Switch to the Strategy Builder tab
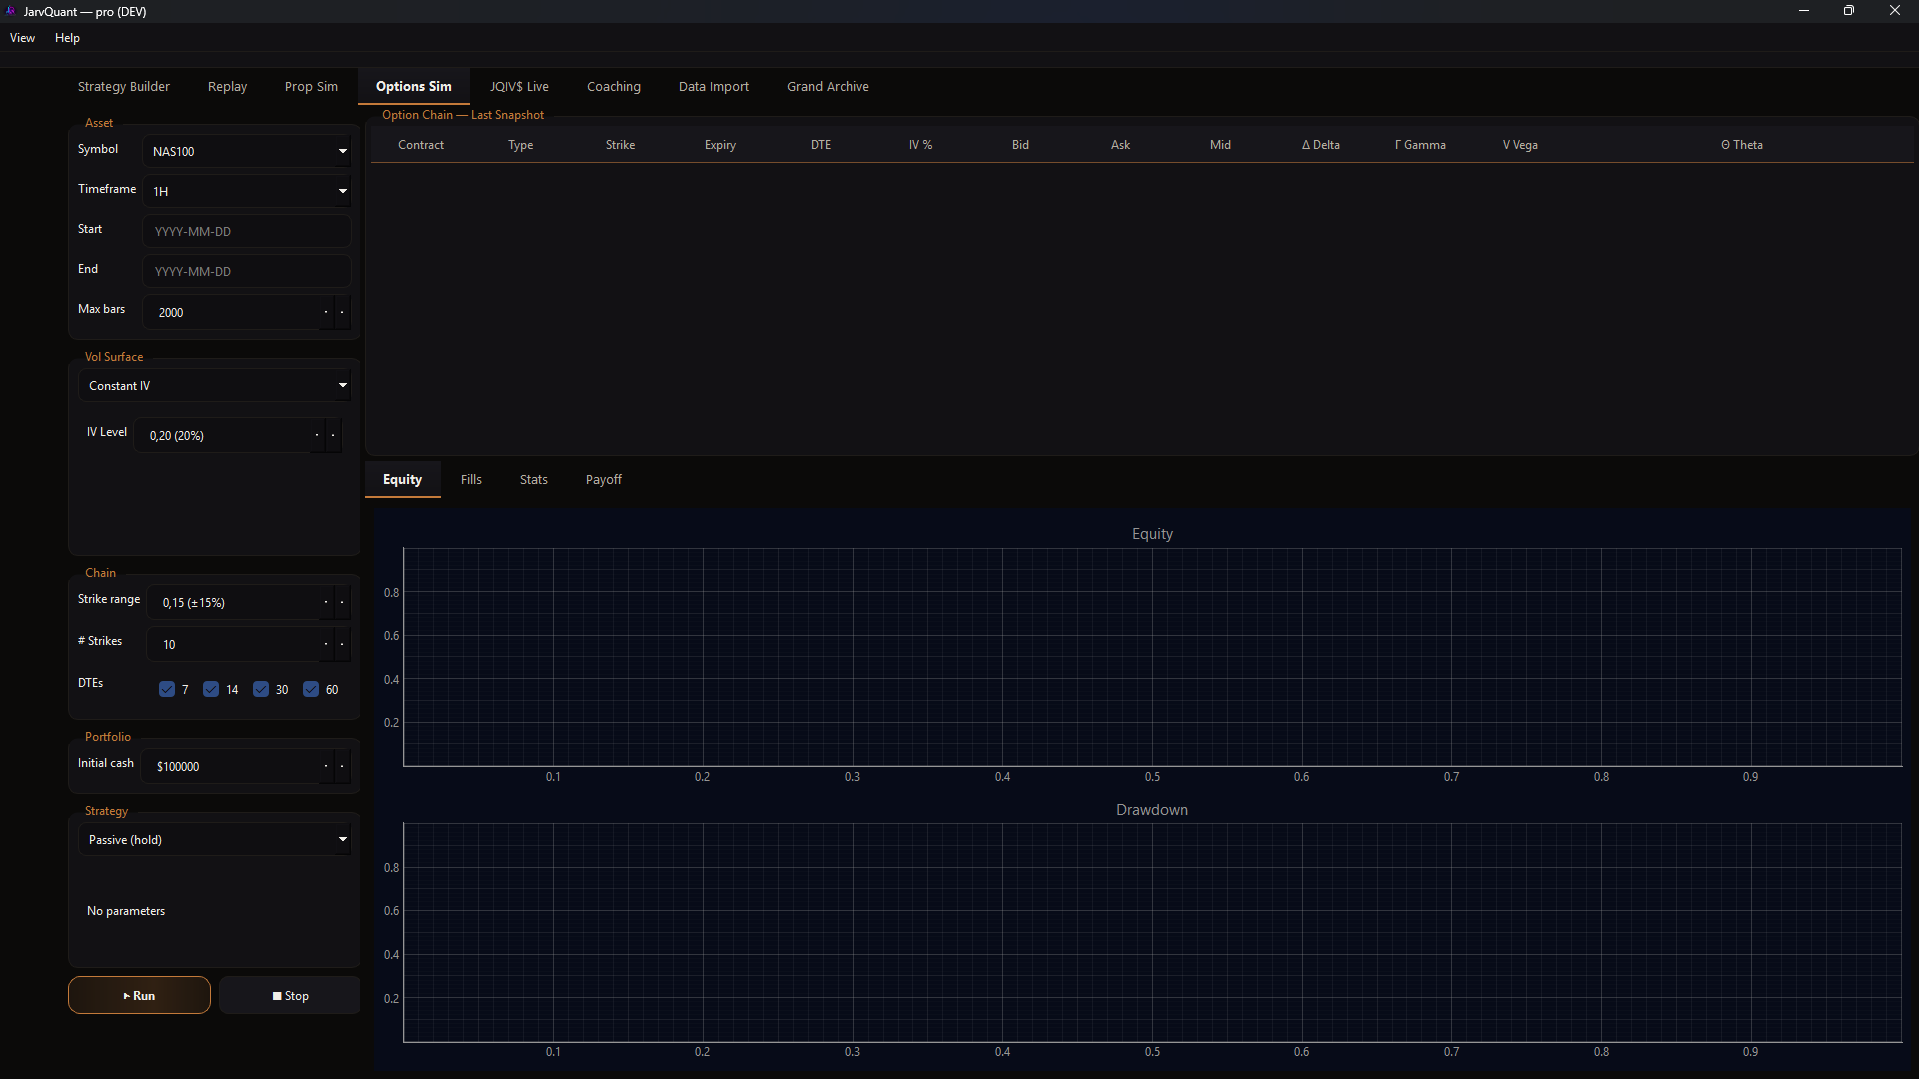 coord(124,87)
